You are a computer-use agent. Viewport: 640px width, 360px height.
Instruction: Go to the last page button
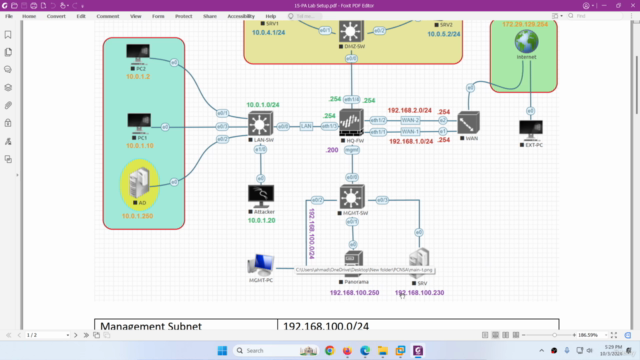(86, 335)
